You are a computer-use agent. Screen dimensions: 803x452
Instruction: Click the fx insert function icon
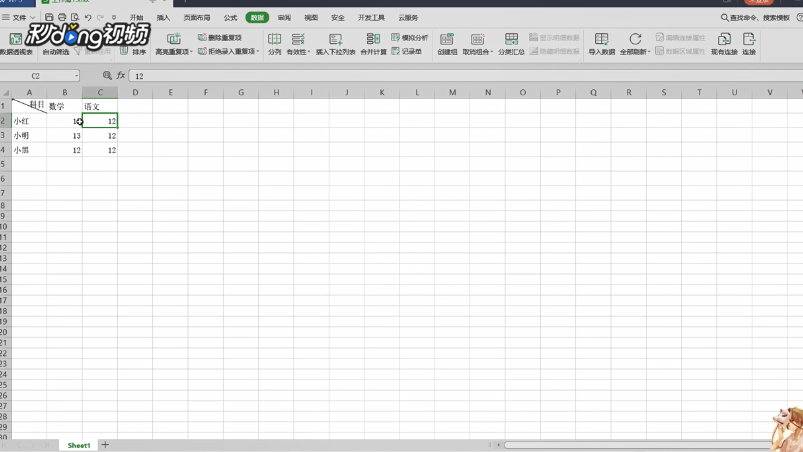click(121, 75)
